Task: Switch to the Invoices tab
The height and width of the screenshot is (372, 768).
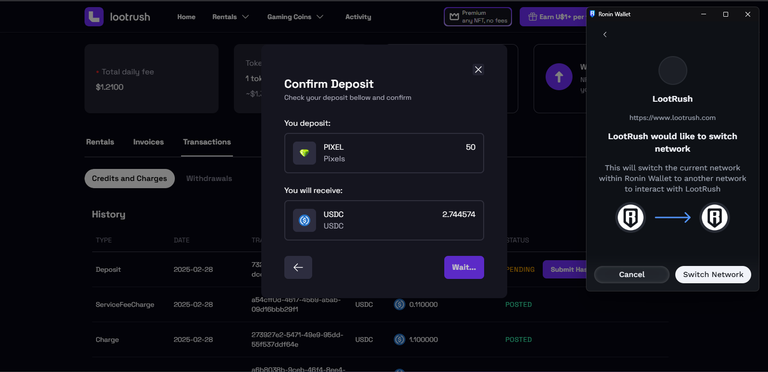Action: coord(148,142)
